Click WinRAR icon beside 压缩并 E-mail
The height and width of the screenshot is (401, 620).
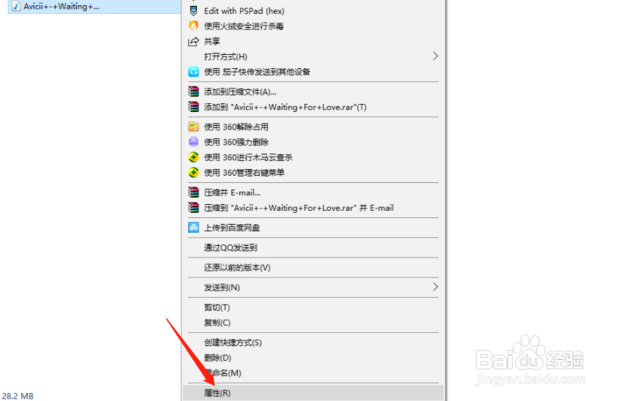click(193, 192)
